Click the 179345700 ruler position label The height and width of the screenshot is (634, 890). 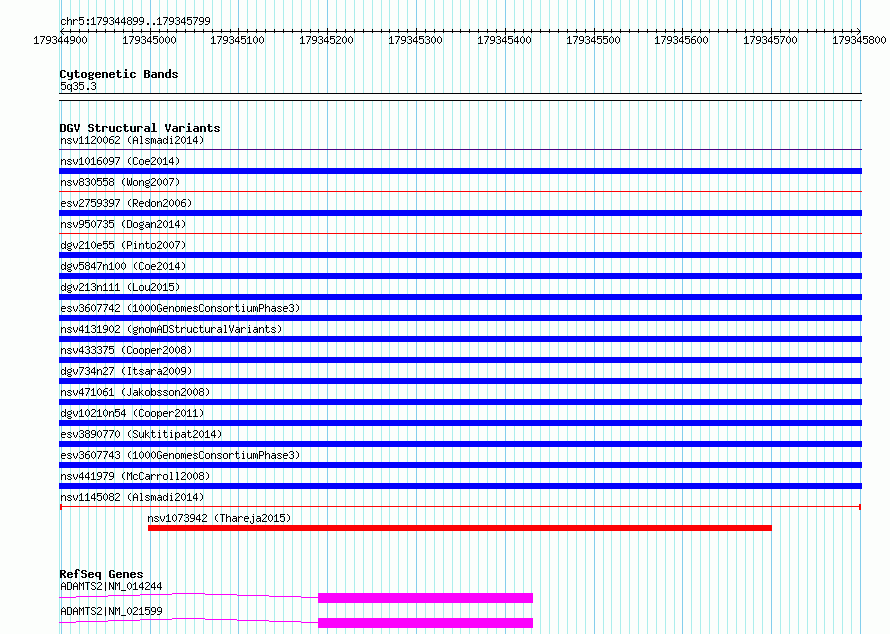click(770, 40)
